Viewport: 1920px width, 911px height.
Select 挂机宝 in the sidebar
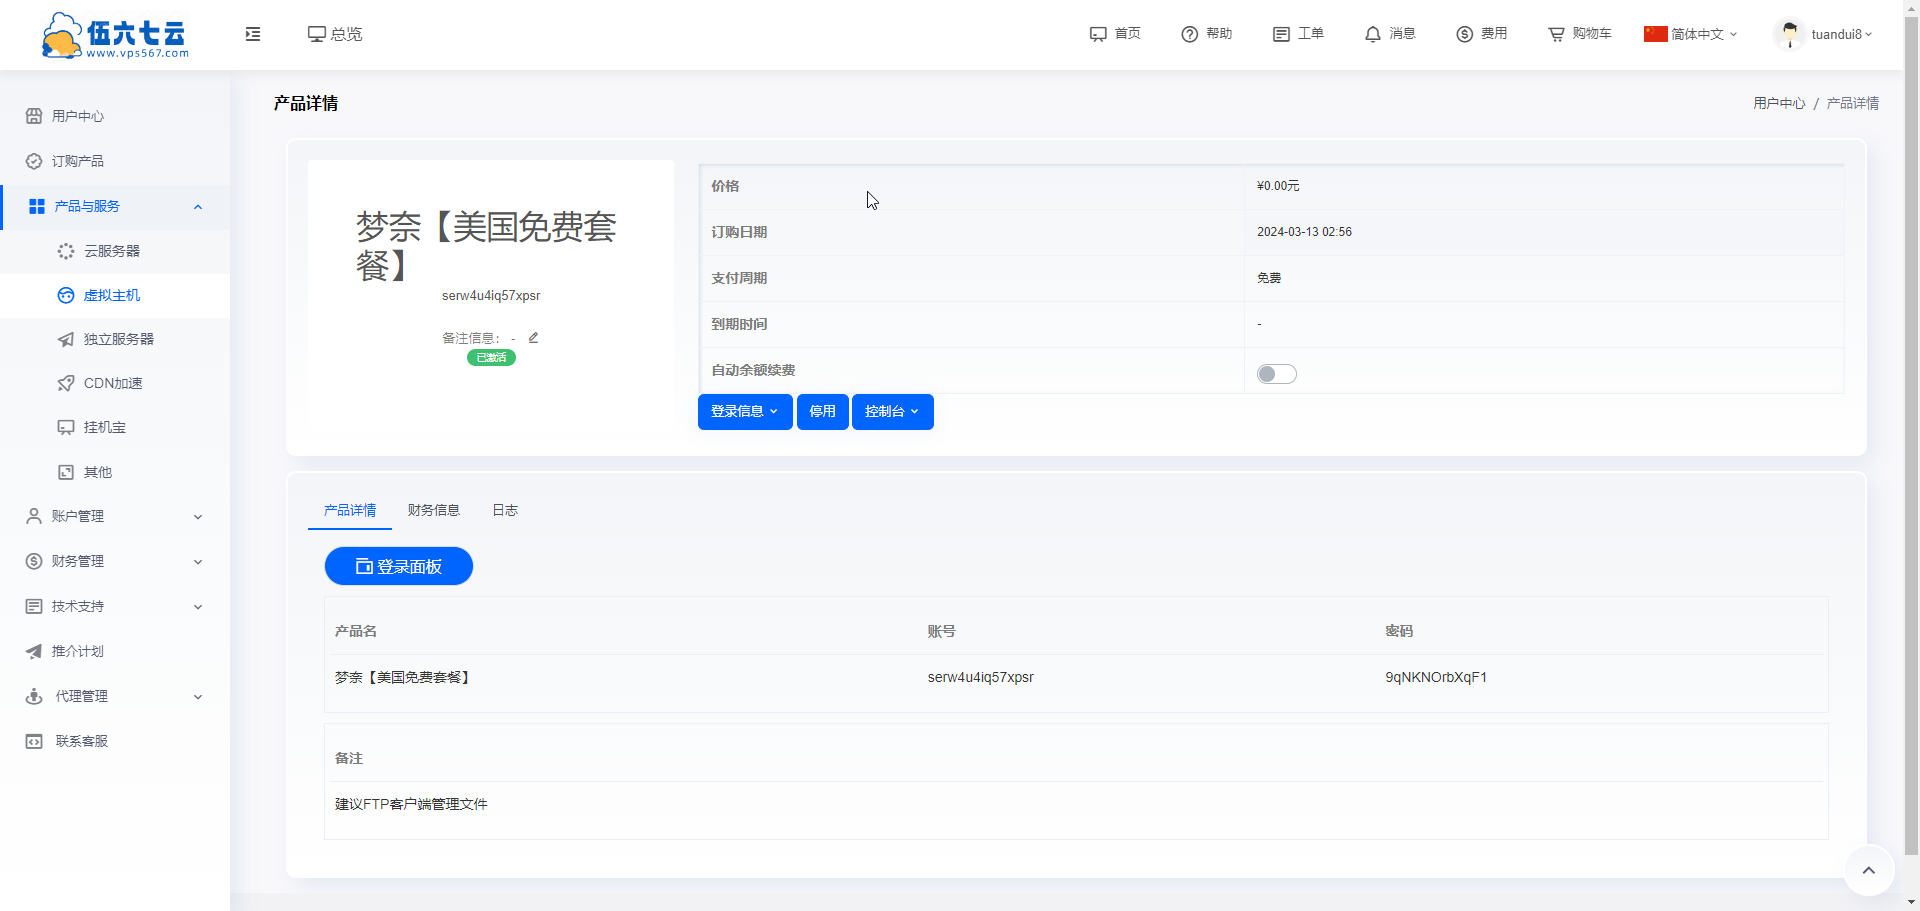[x=105, y=427]
